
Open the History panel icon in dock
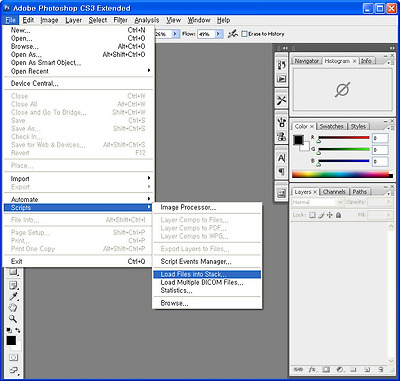[282, 65]
